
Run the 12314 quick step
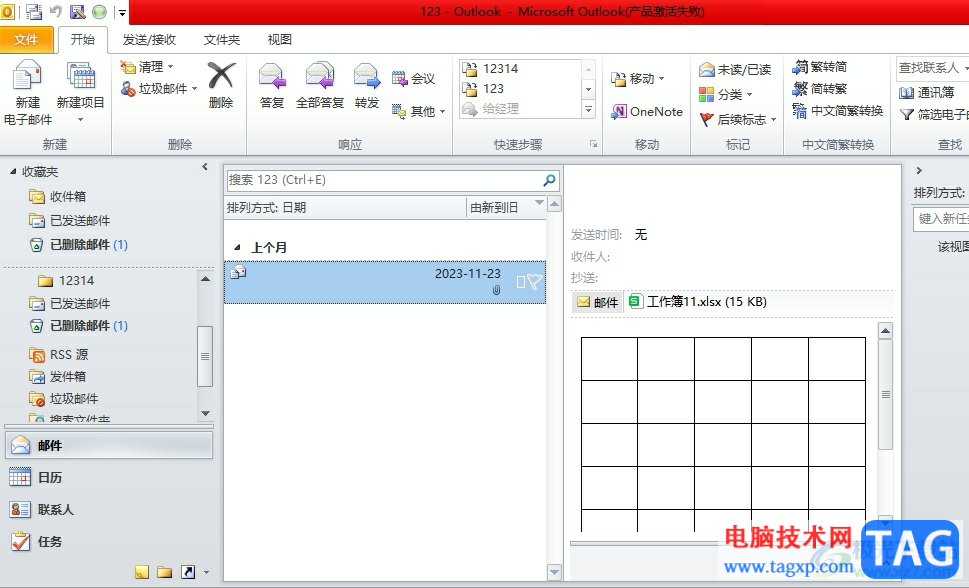[x=520, y=69]
